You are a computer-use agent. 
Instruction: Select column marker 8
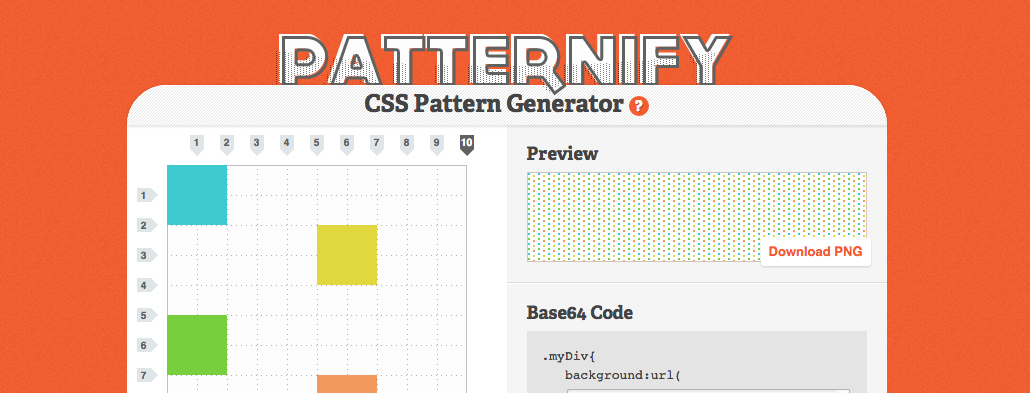point(407,145)
